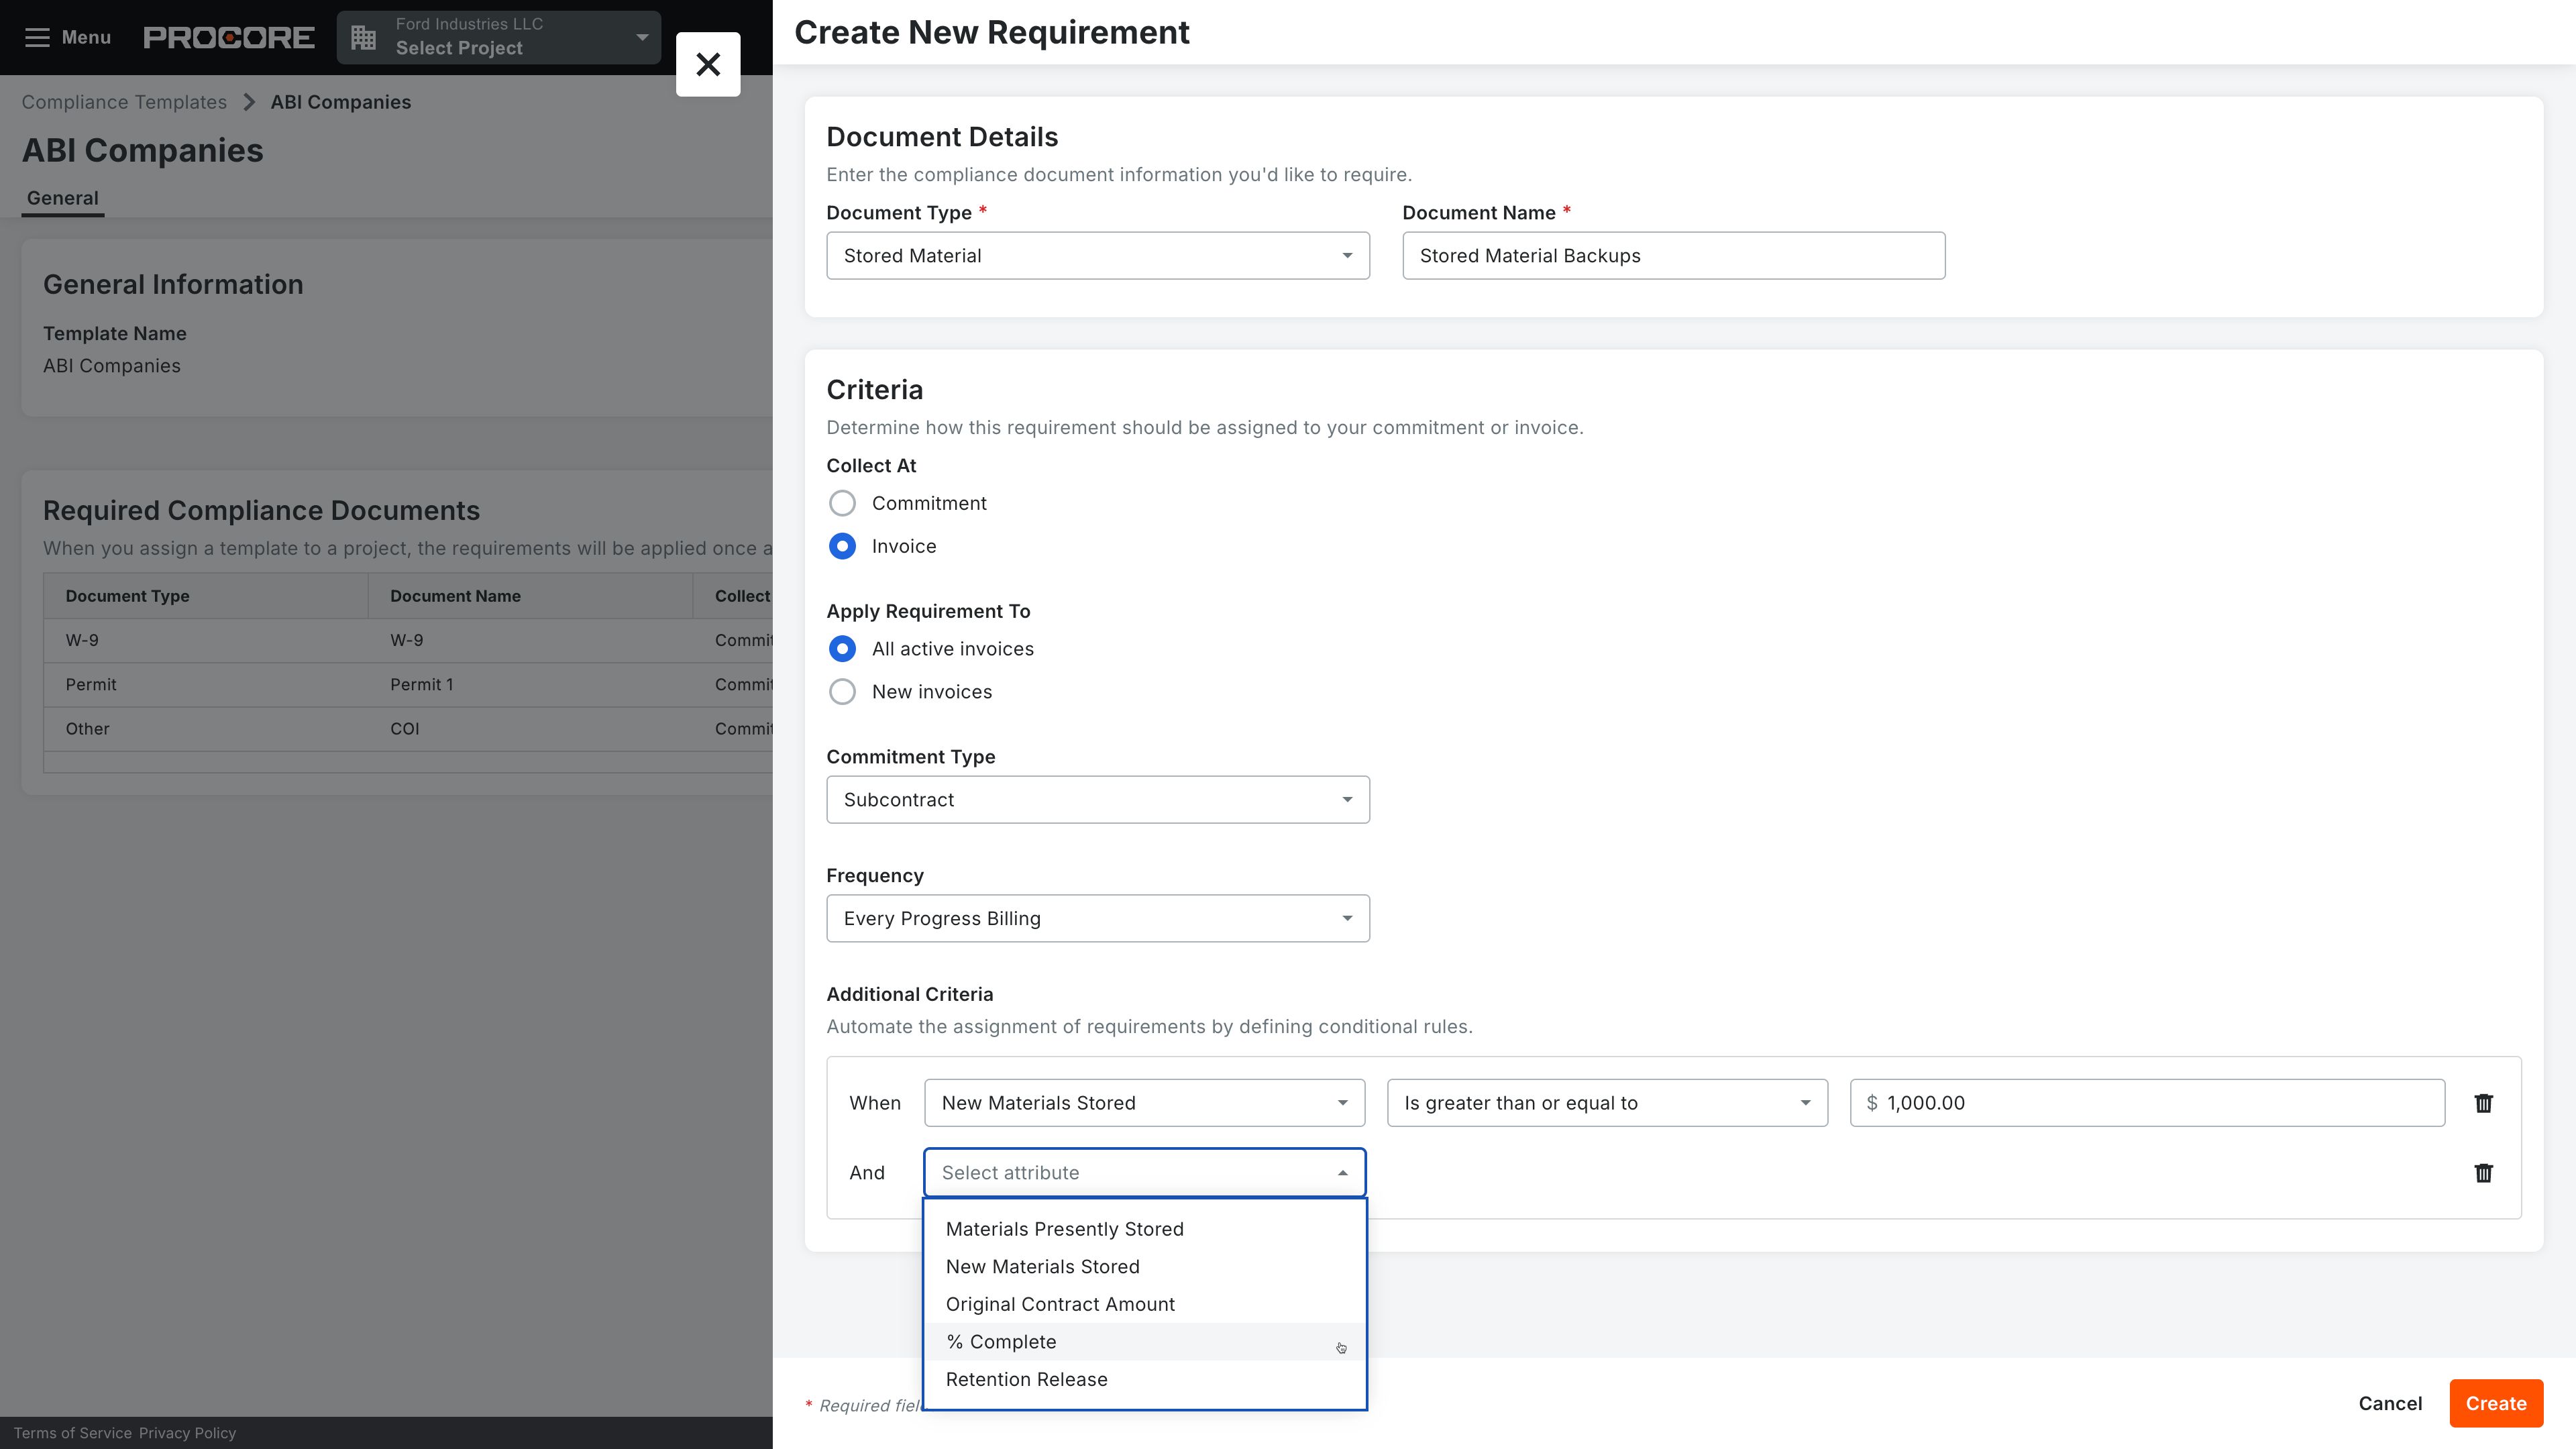Screen dimensions: 2576x1449
Task: Edit the Document Name field
Action: pyautogui.click(x=1673, y=255)
